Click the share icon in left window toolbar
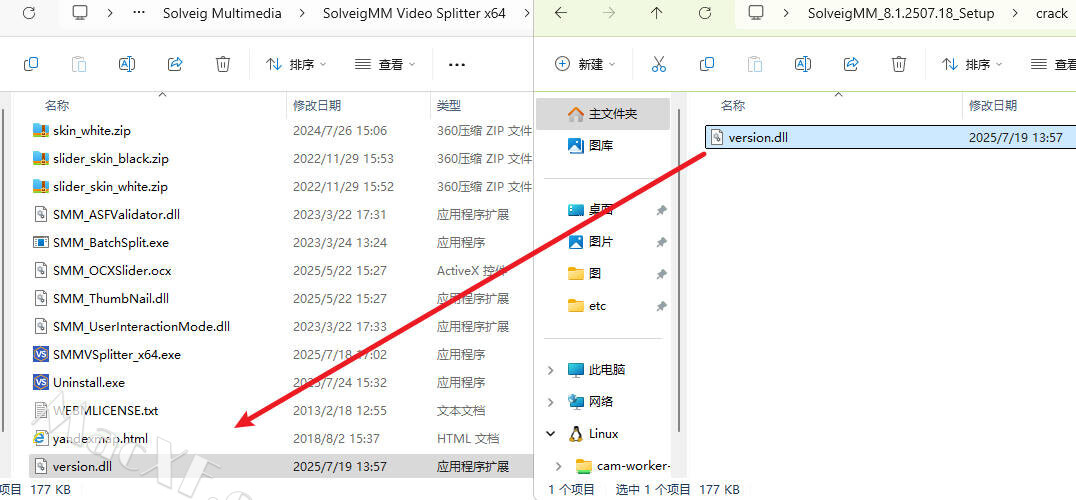The width and height of the screenshot is (1076, 500). tap(175, 64)
